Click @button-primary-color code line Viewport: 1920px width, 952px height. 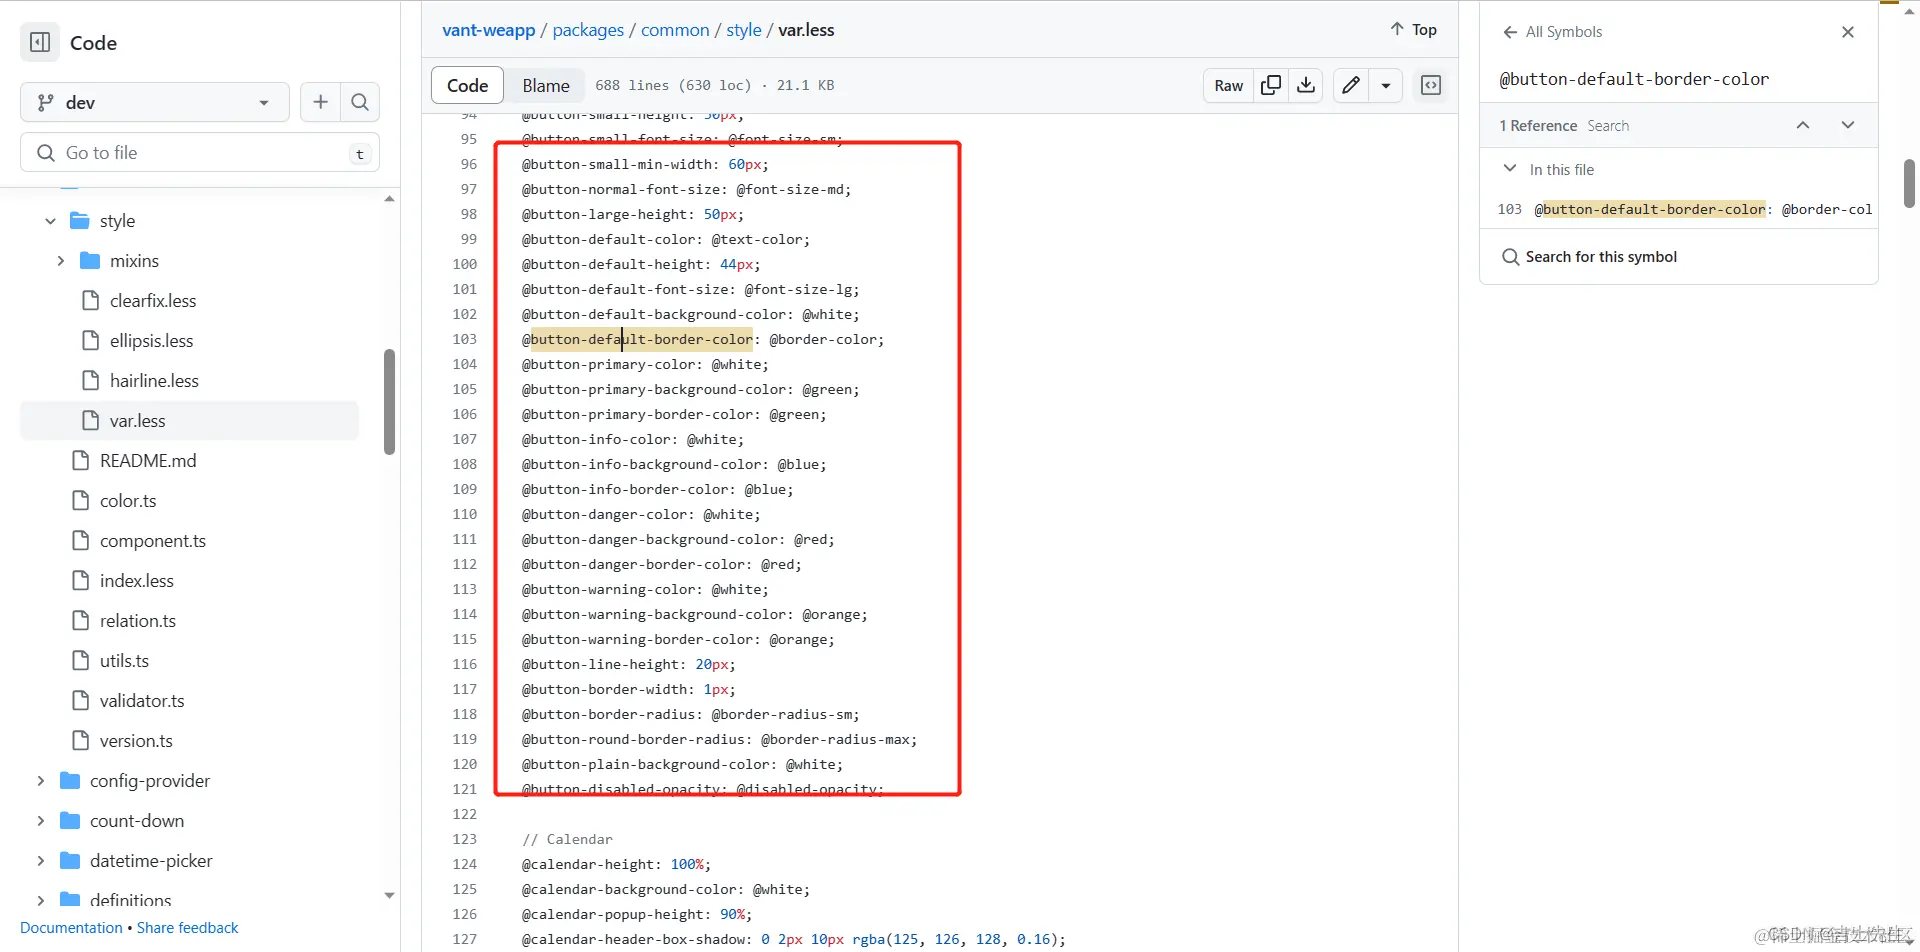[x=645, y=364]
